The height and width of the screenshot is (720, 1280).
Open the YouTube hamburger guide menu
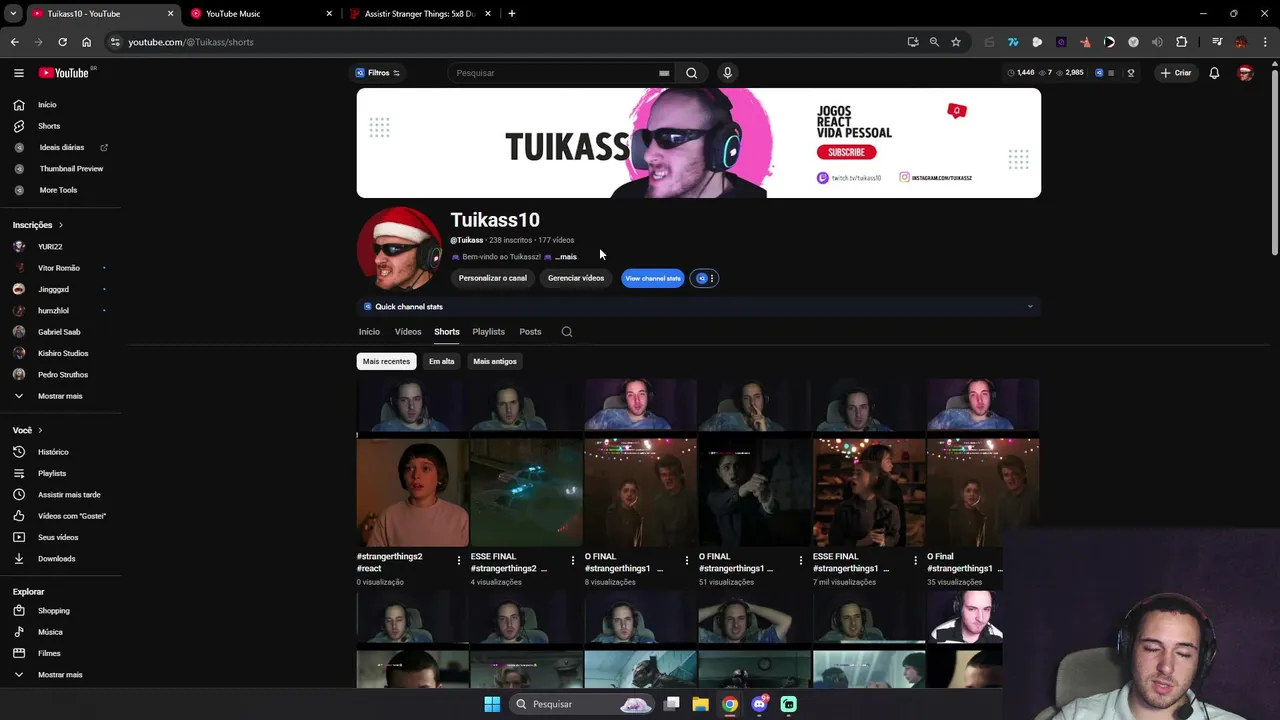[19, 73]
